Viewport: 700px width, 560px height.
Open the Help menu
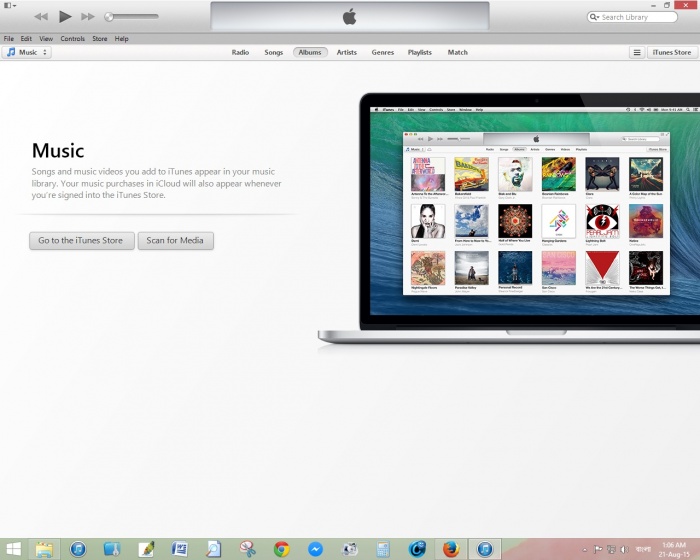(x=121, y=39)
